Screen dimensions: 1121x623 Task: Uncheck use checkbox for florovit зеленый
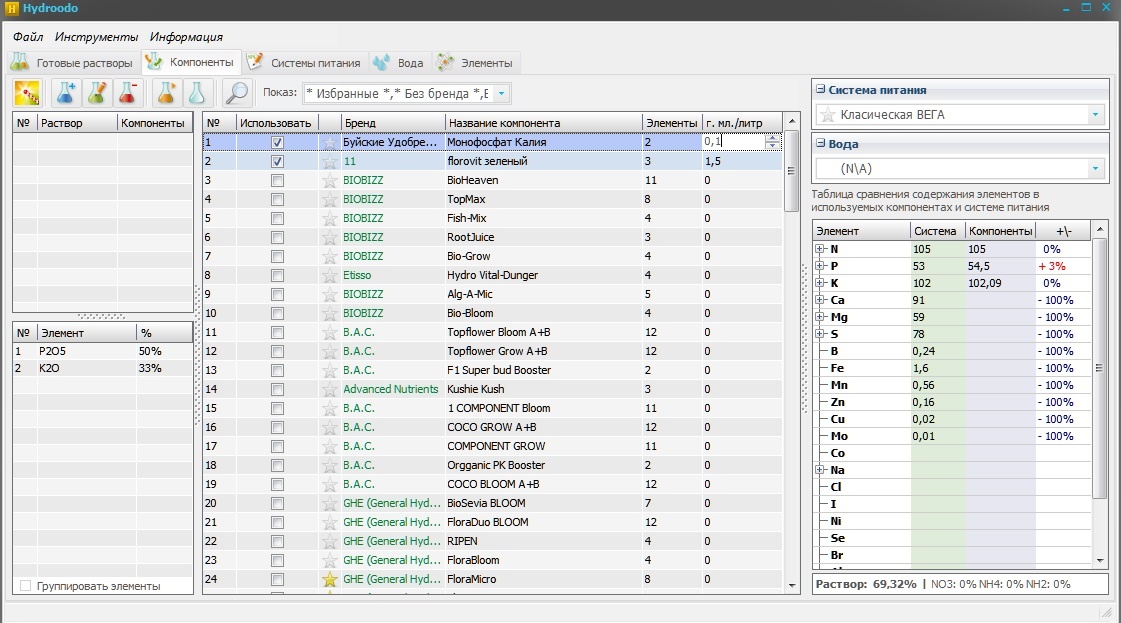(x=277, y=161)
